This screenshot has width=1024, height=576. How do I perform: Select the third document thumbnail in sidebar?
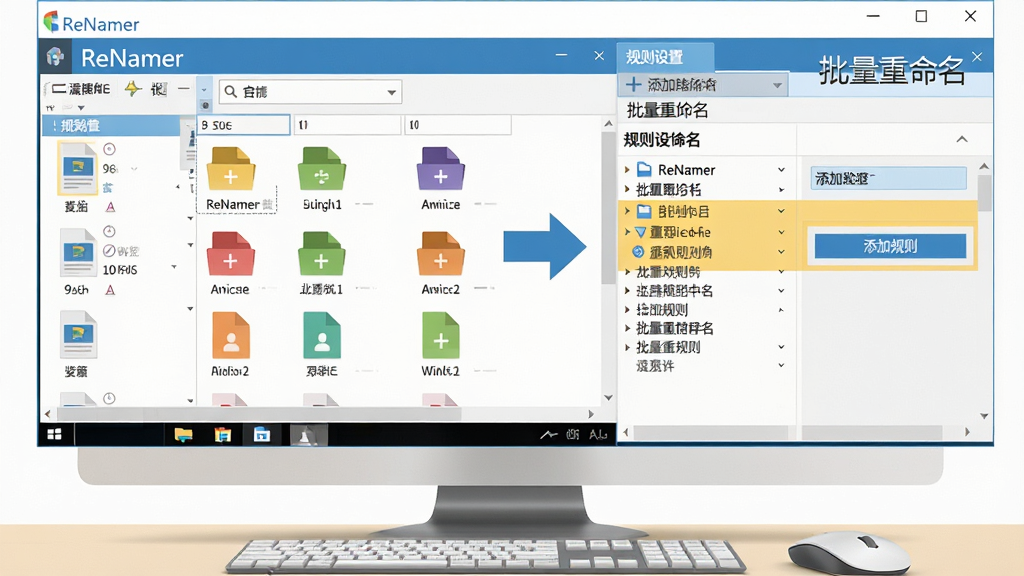[x=78, y=334]
